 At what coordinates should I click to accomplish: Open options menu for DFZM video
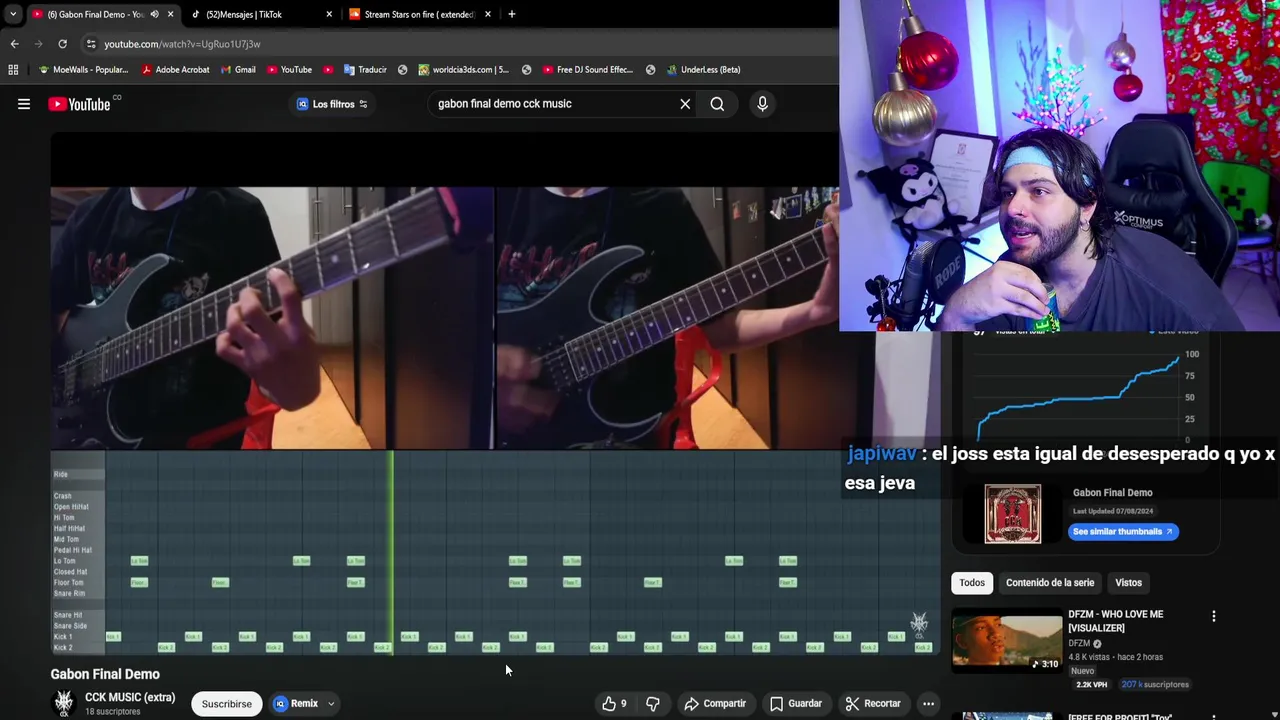tap(1214, 617)
